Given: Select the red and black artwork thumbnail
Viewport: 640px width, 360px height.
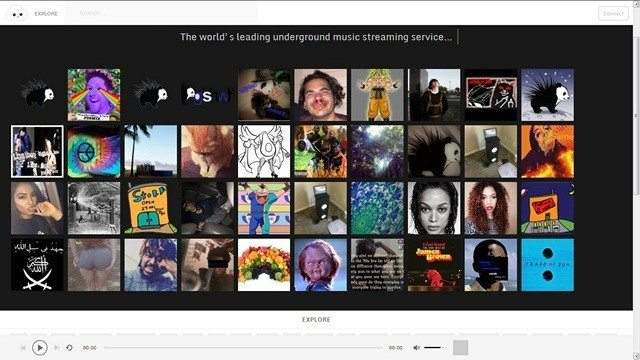Looking at the screenshot, I should click(491, 95).
